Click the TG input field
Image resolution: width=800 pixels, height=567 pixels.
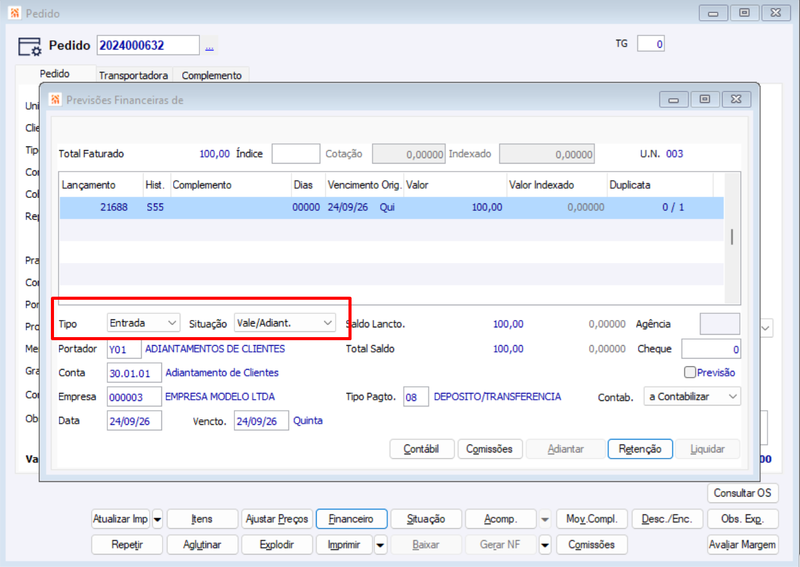coord(651,44)
